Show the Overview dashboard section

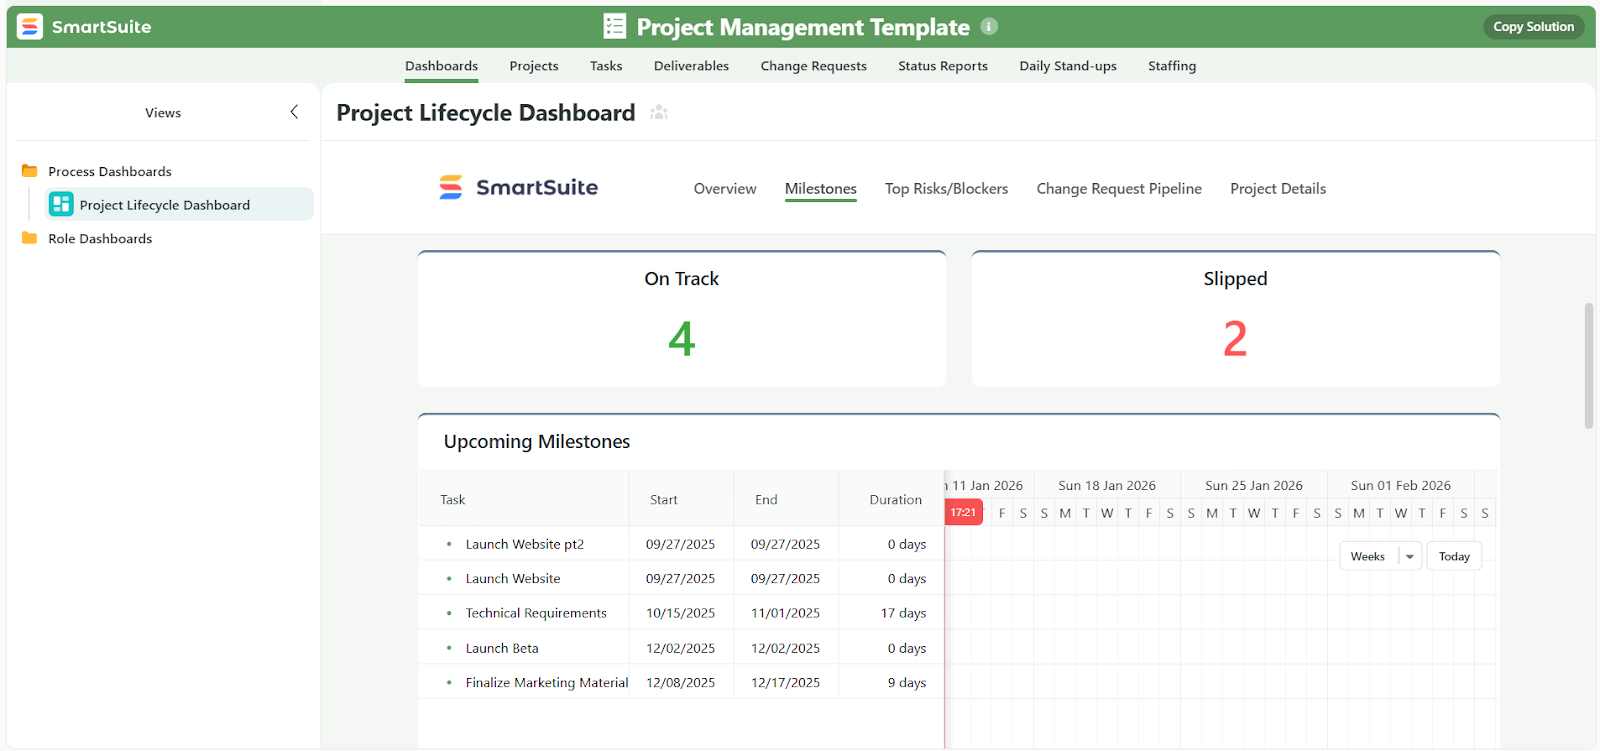pos(725,189)
